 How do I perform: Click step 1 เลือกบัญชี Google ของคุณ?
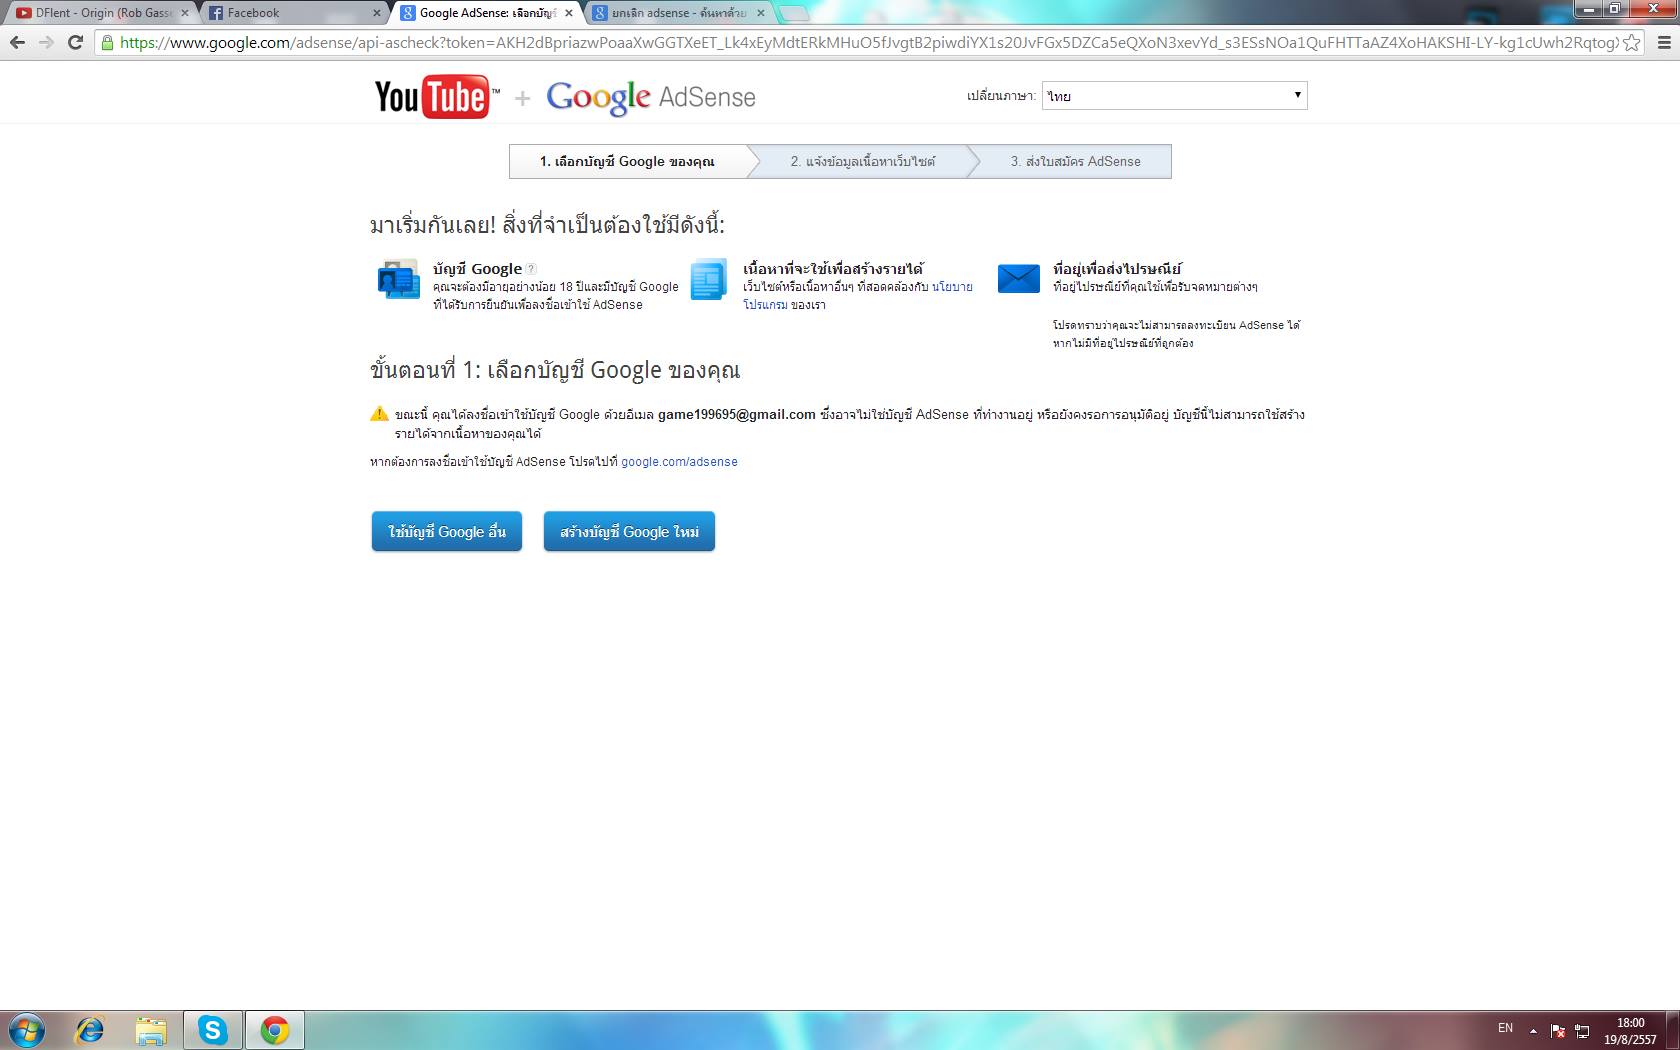pyautogui.click(x=627, y=161)
